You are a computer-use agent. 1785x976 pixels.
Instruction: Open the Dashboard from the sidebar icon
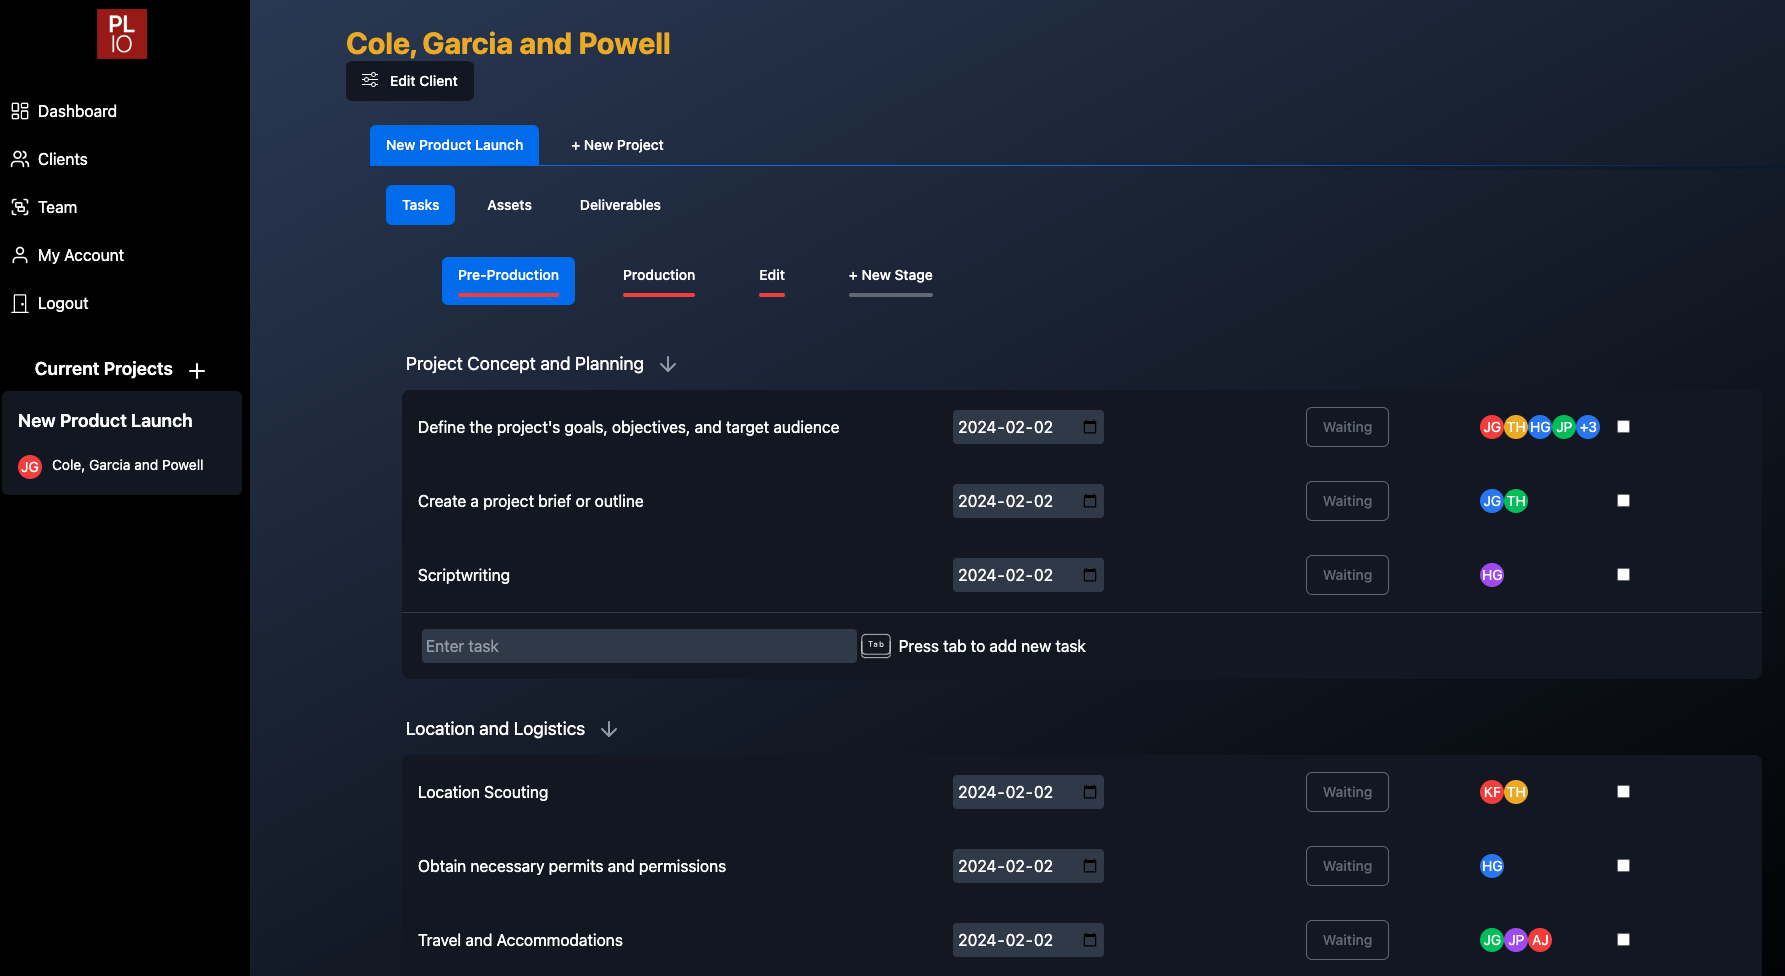[x=20, y=110]
